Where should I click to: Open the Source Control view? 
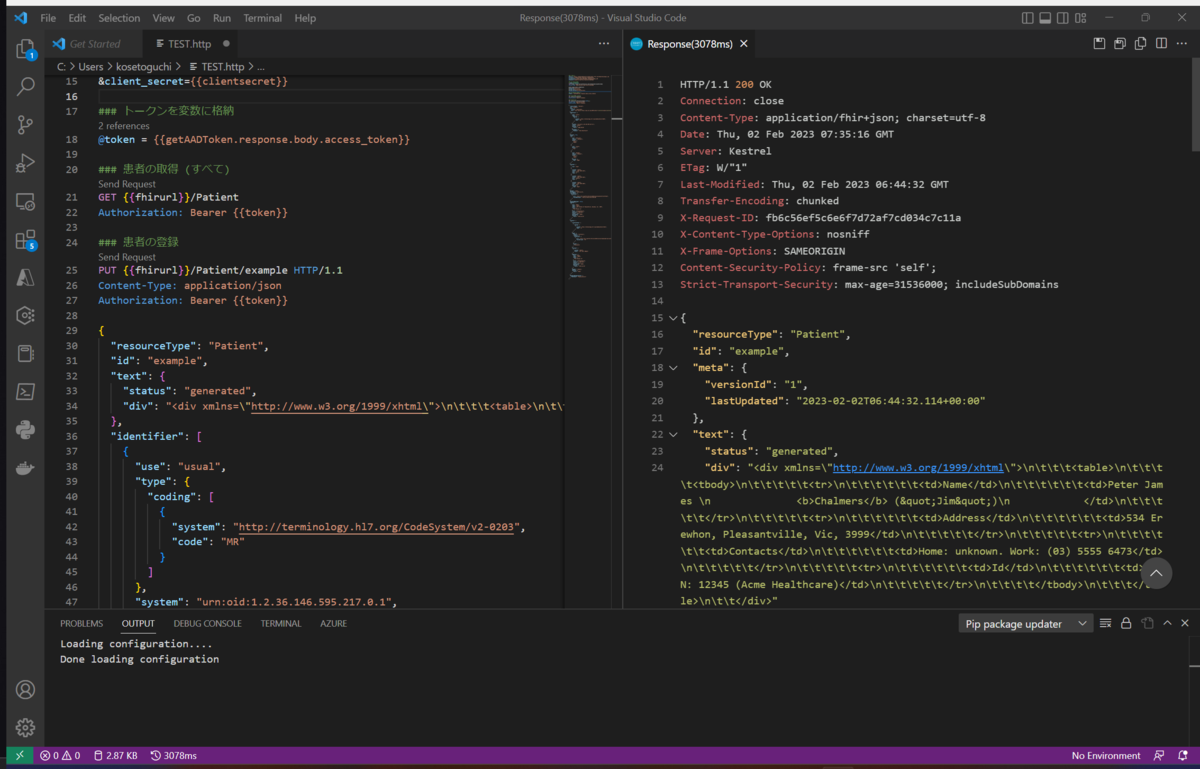[x=26, y=125]
